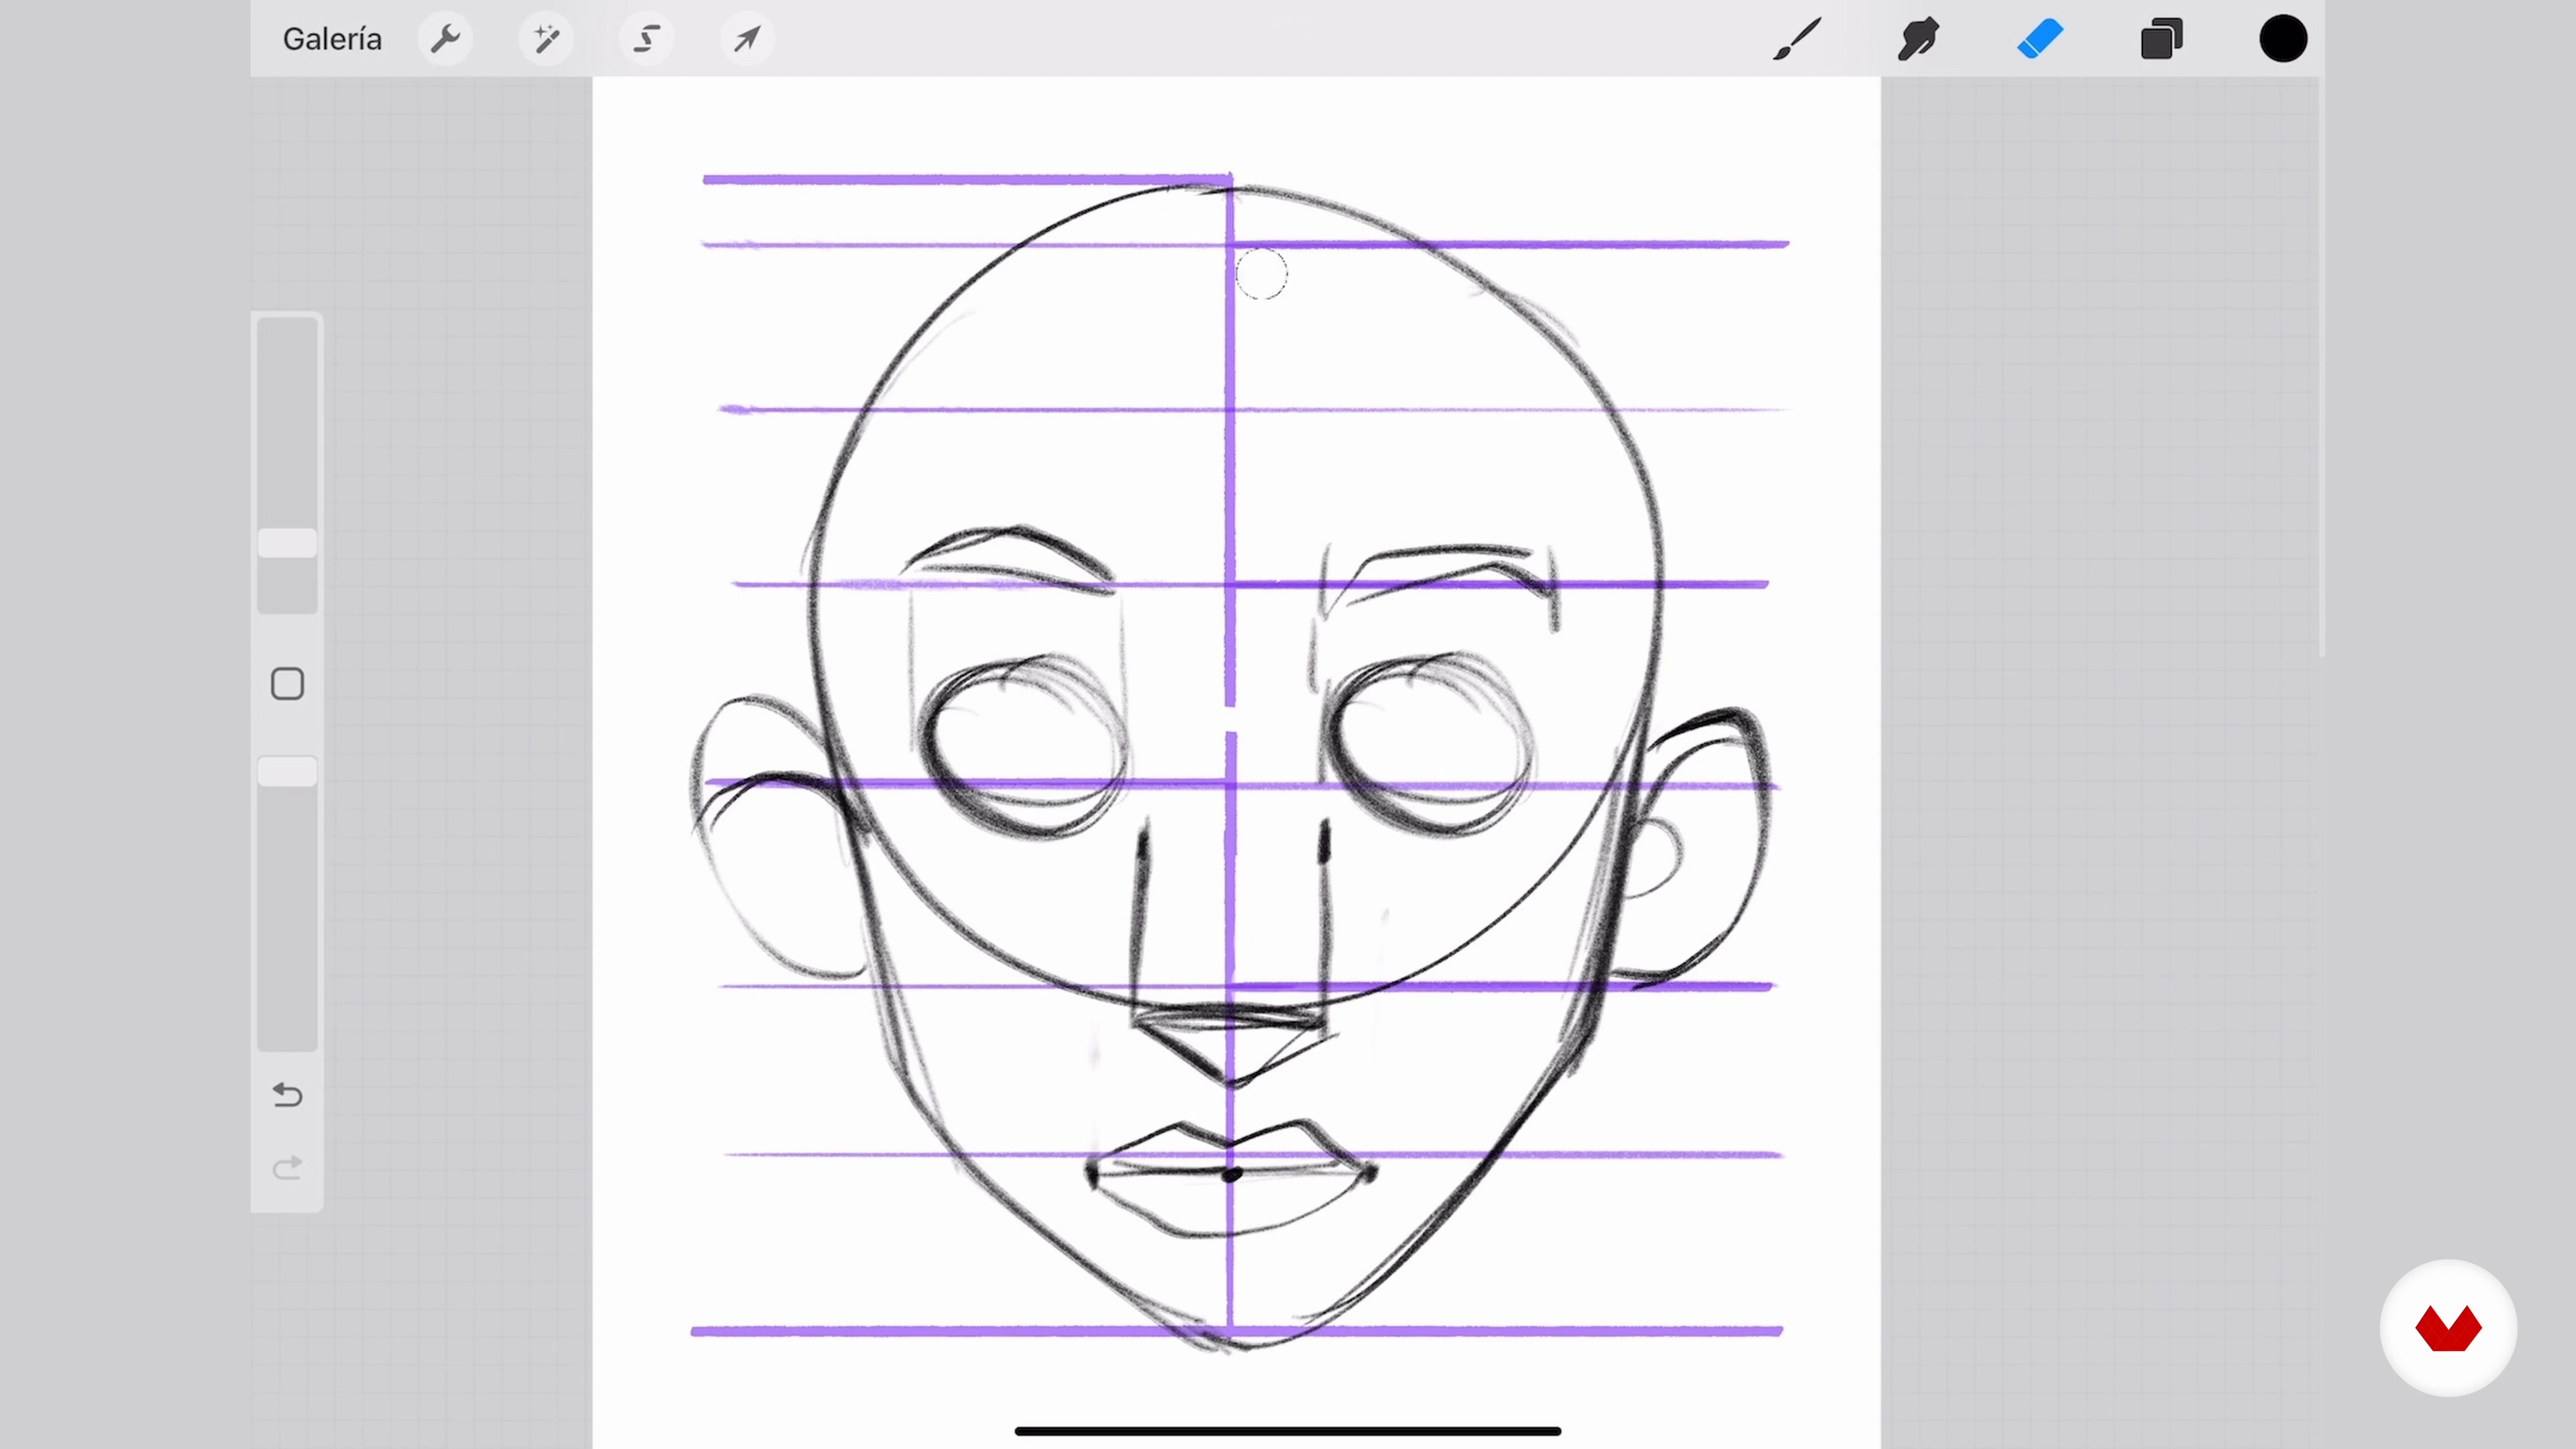This screenshot has width=2576, height=1449.
Task: Open the Galería gallery view
Action: coord(332,39)
